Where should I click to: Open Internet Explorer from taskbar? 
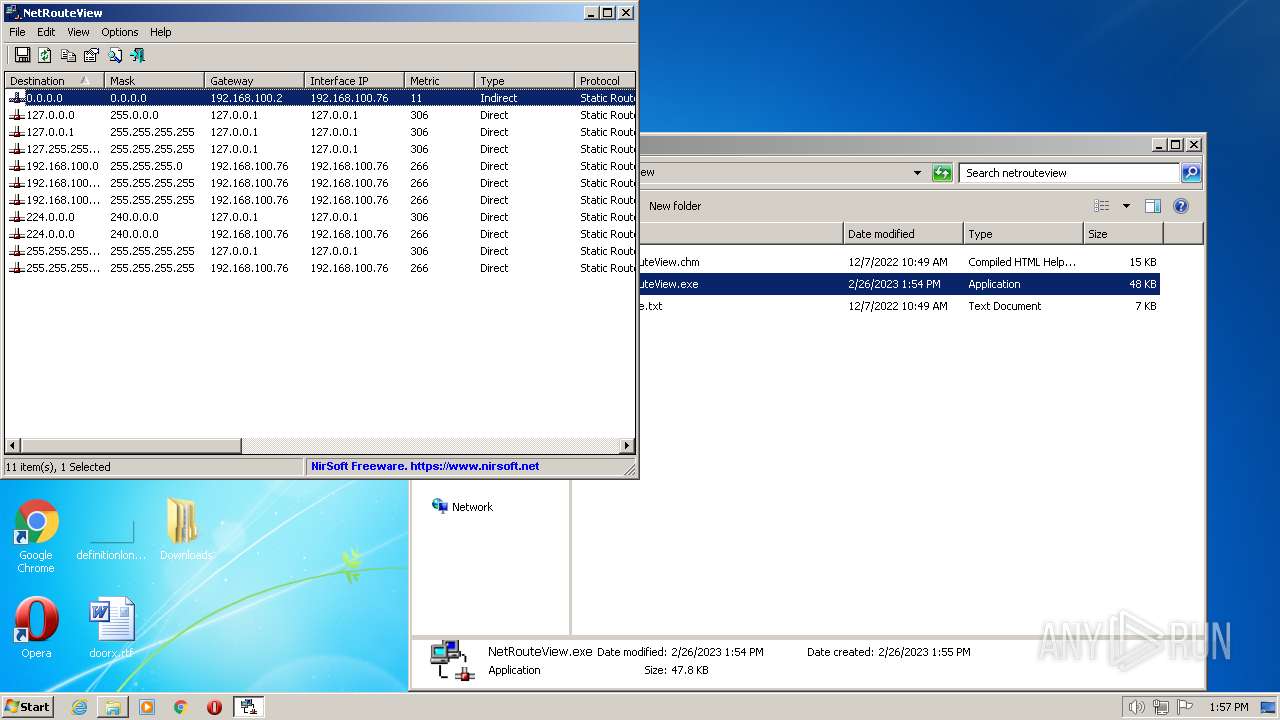click(x=79, y=707)
